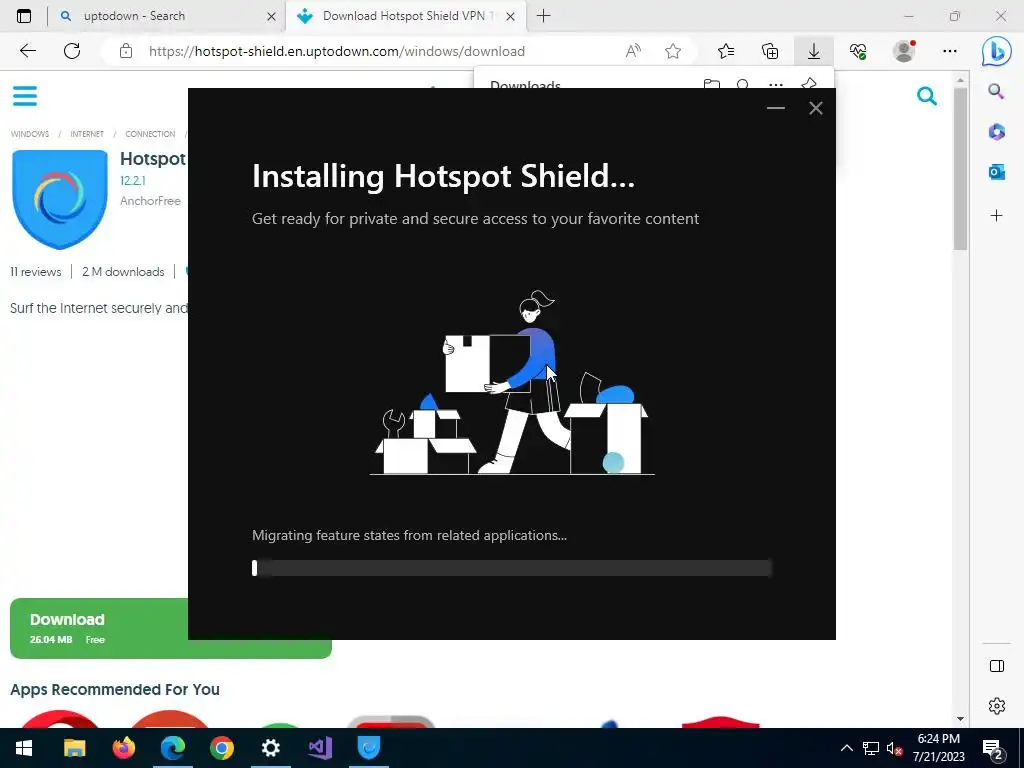Pin the Downloads panel
The image size is (1024, 768).
click(809, 84)
